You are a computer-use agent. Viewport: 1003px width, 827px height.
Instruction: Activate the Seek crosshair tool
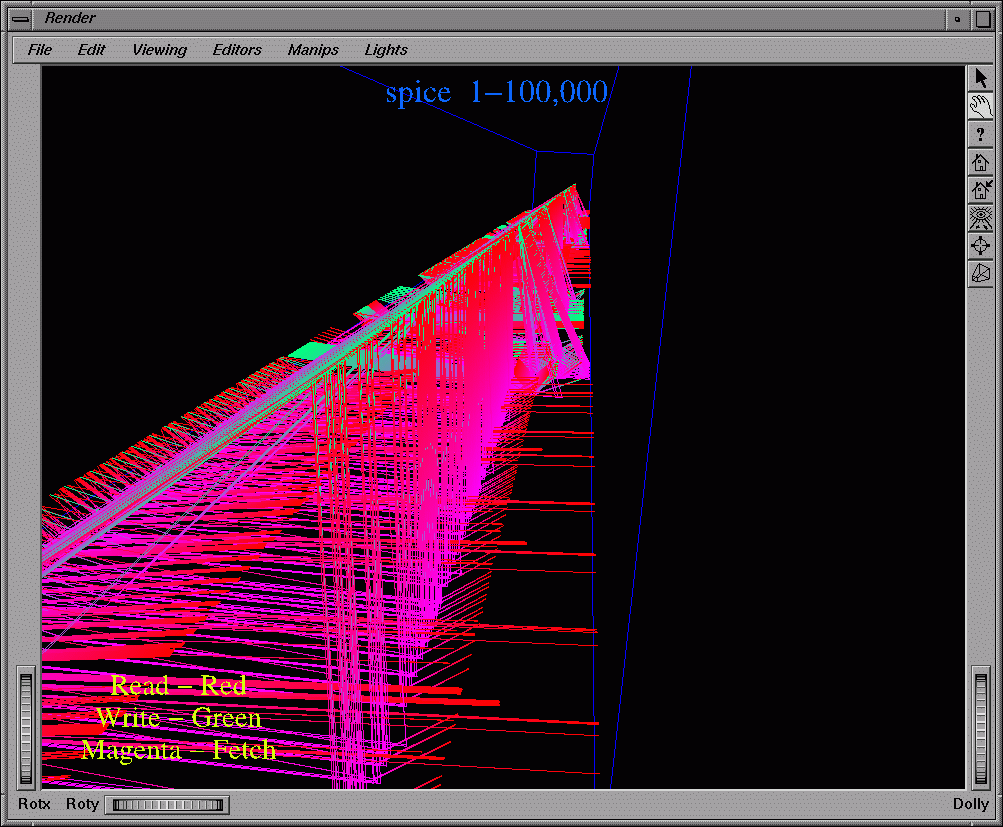coord(981,246)
